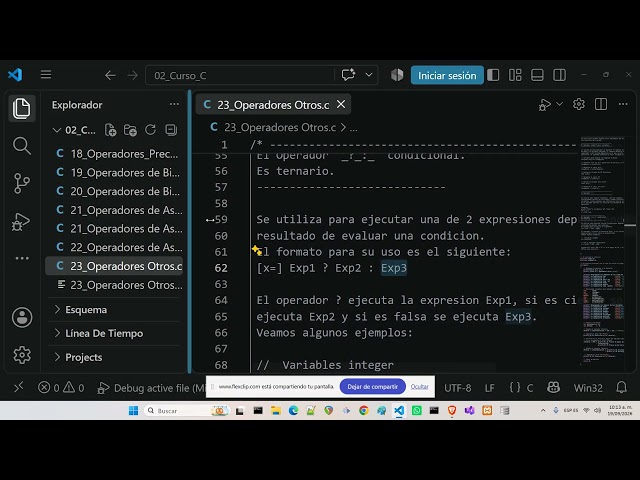This screenshot has height=480, width=640.
Task: Split the editor to the right
Action: 601,104
